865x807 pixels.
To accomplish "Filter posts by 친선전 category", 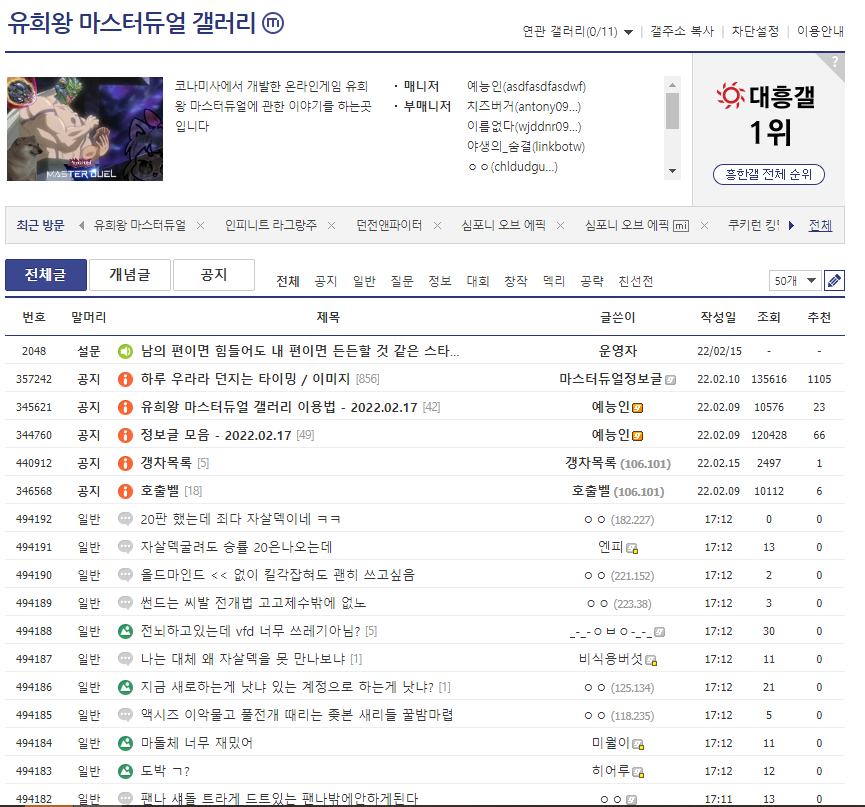I will tap(636, 281).
